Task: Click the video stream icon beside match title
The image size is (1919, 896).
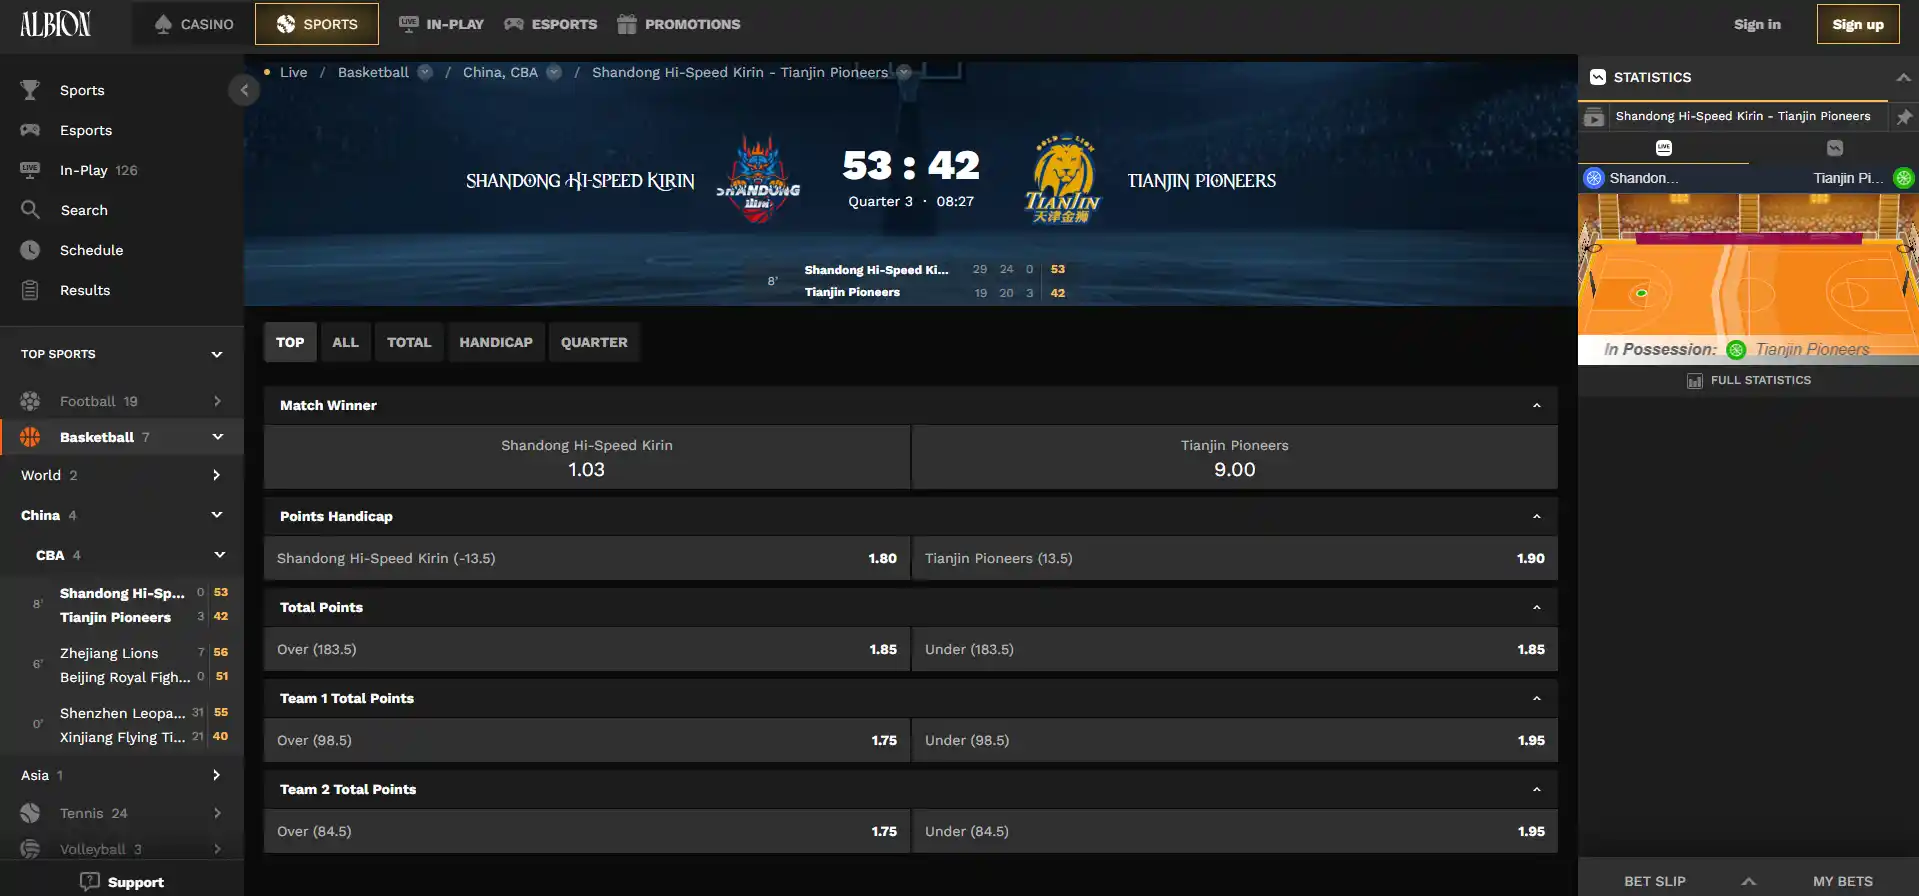Action: tap(1594, 117)
